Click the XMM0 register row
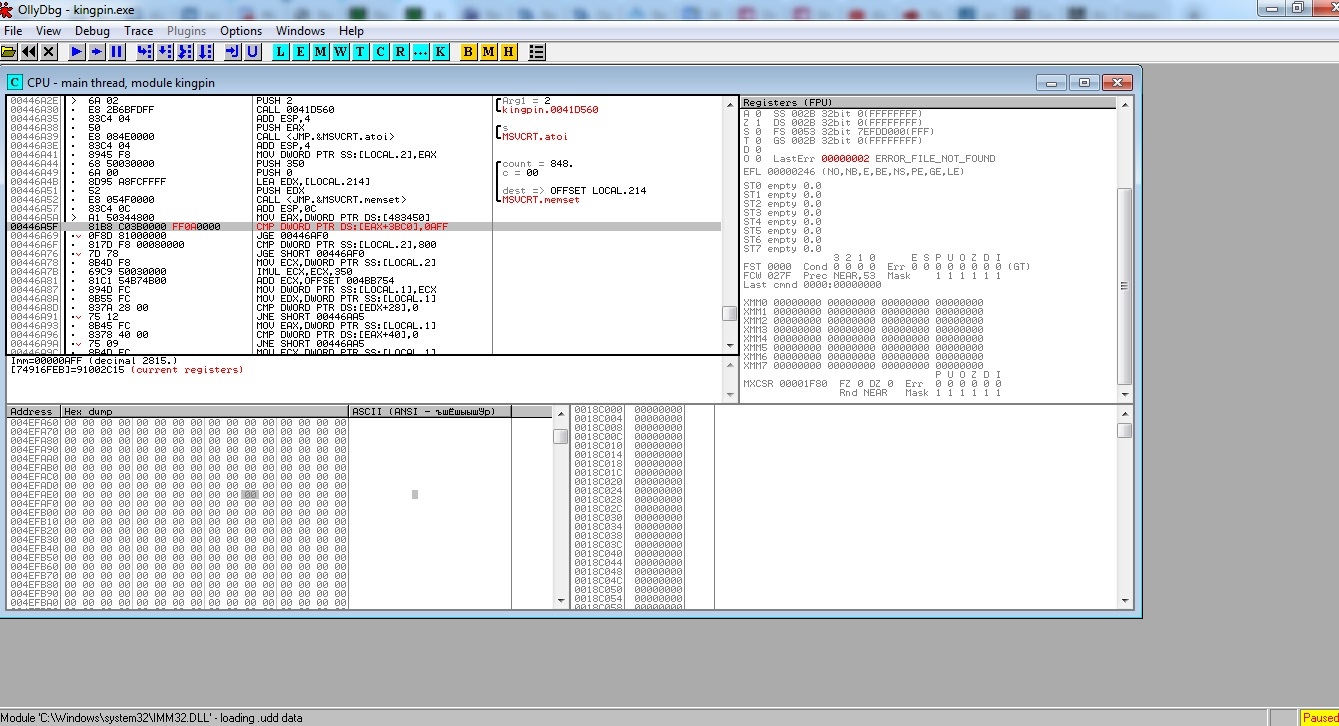 [x=863, y=303]
